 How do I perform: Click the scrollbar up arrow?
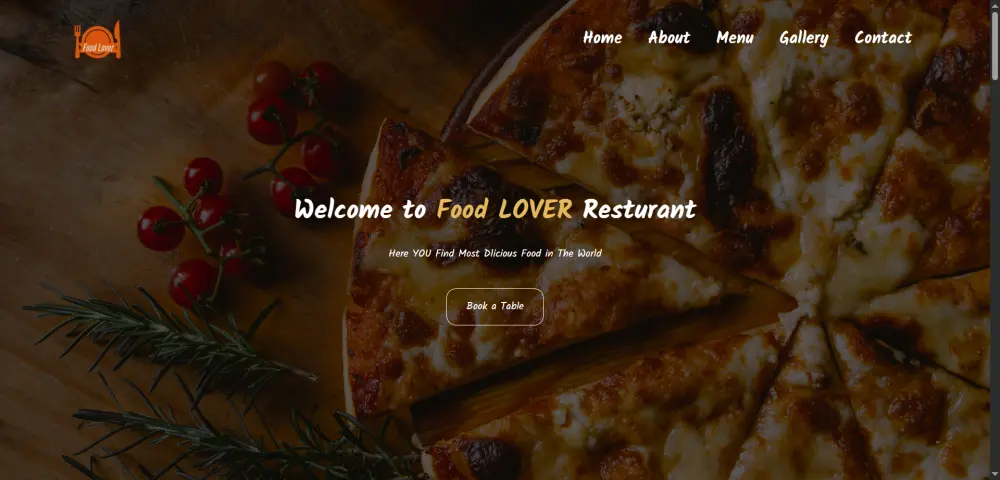[x=996, y=5]
